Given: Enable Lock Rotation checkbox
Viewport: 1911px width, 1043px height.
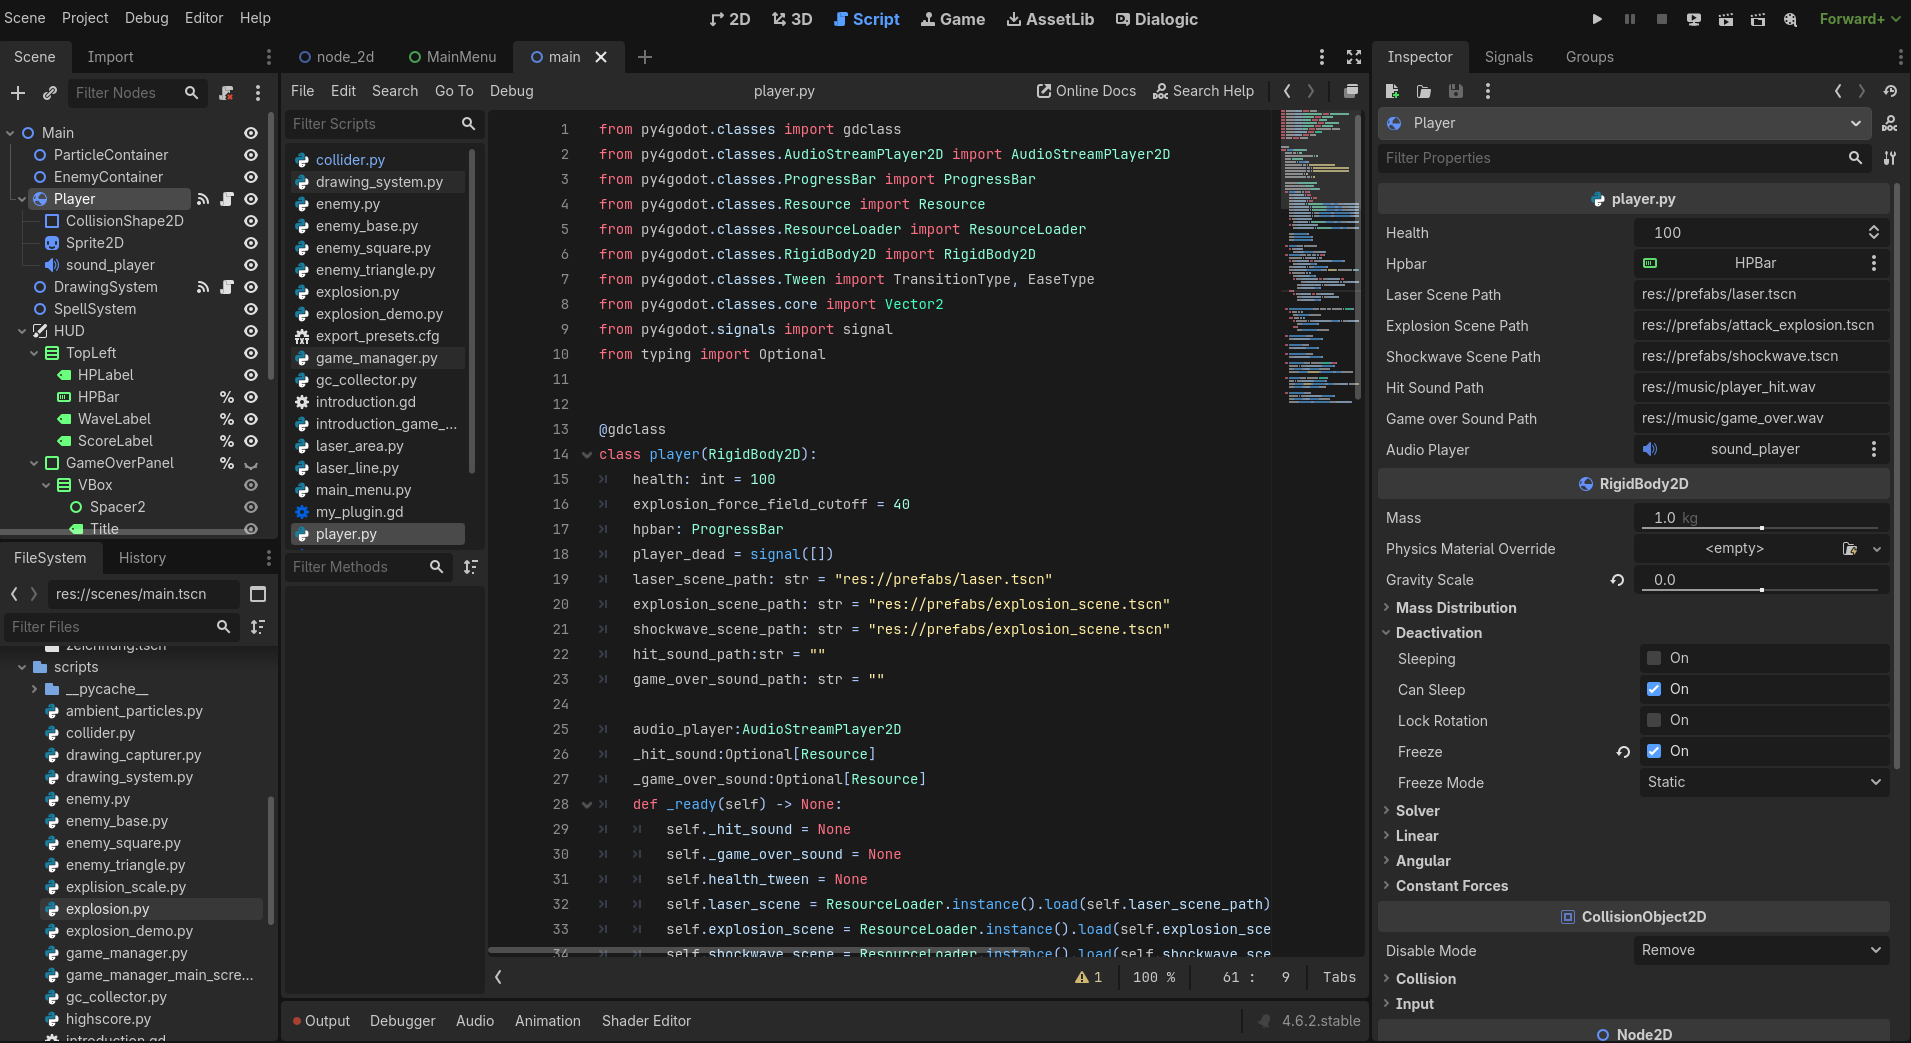Looking at the screenshot, I should (x=1654, y=720).
